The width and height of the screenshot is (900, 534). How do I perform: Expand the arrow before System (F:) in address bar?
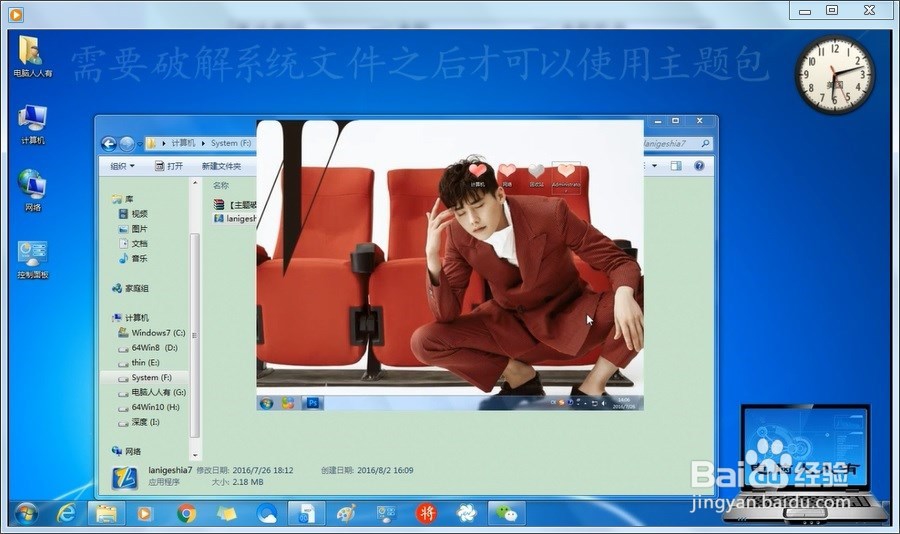coord(203,143)
